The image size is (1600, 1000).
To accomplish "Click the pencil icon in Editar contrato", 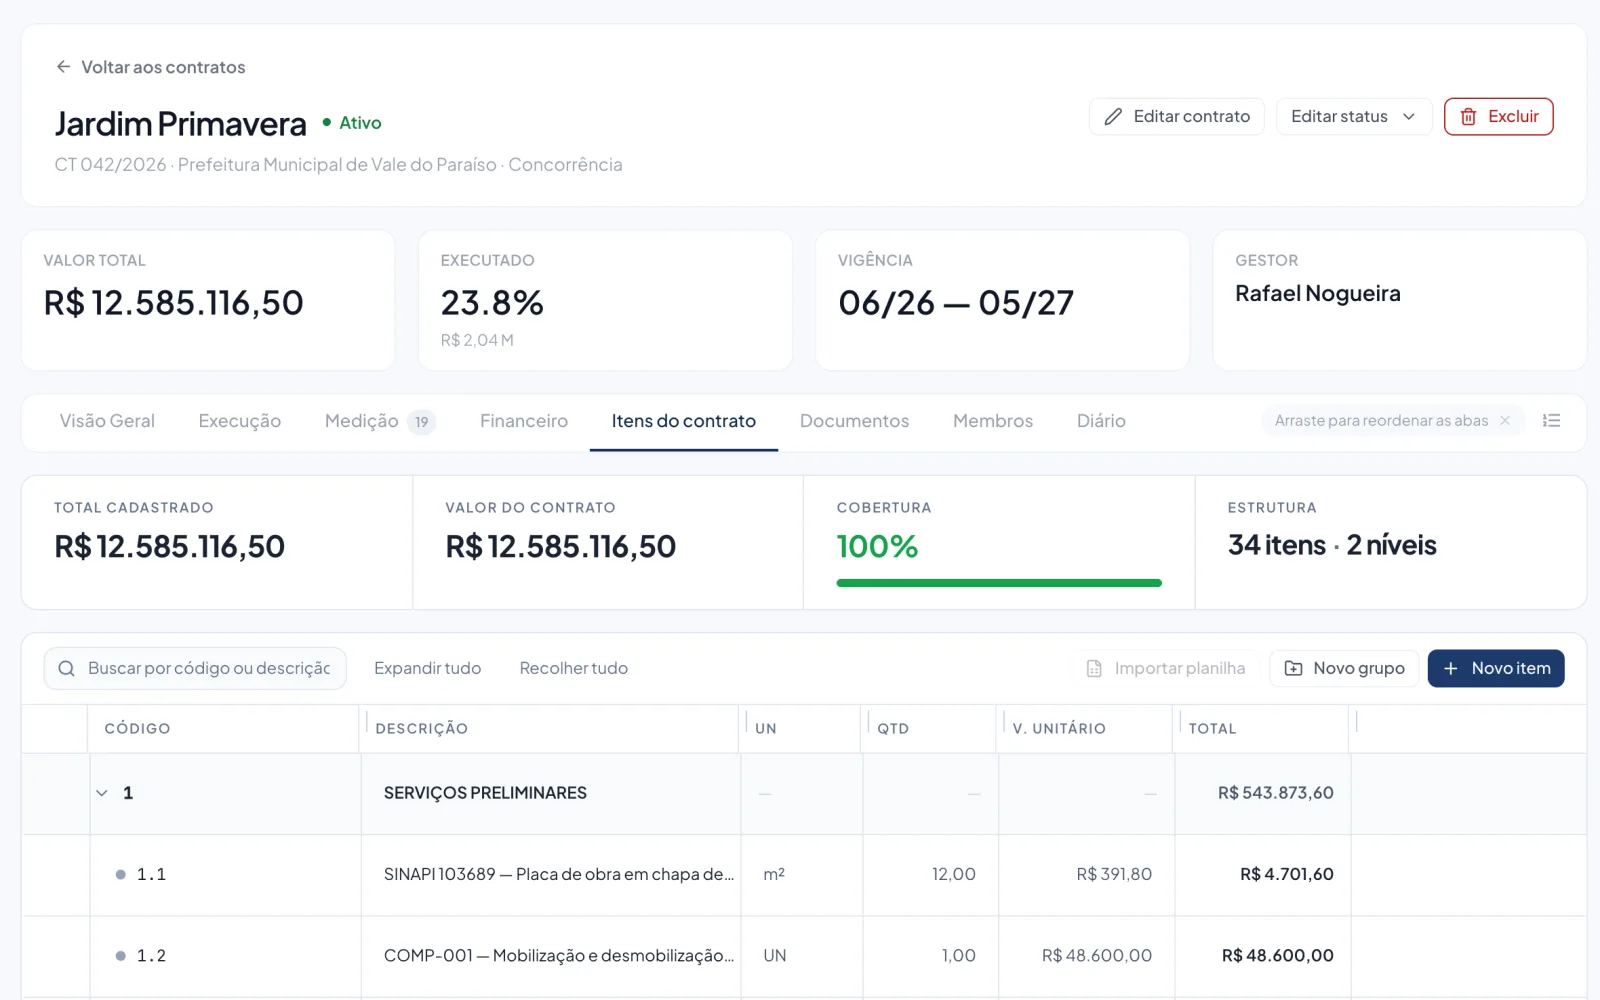I will [1113, 117].
